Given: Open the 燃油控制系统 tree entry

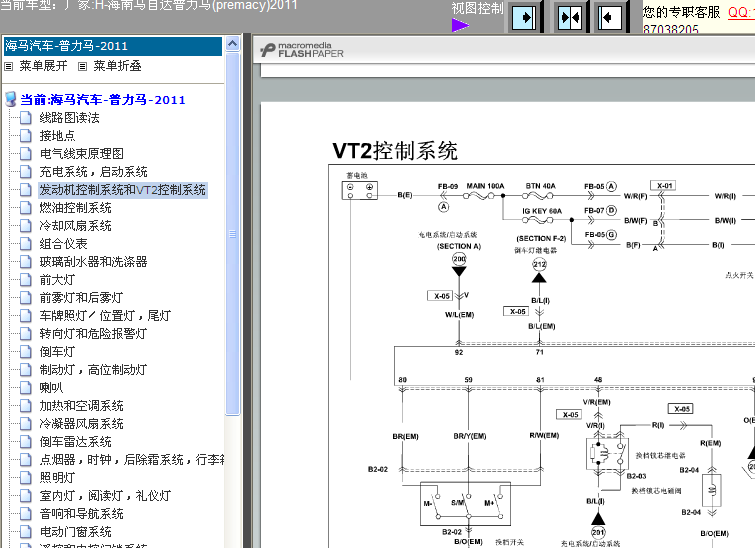Looking at the screenshot, I should tap(75, 208).
